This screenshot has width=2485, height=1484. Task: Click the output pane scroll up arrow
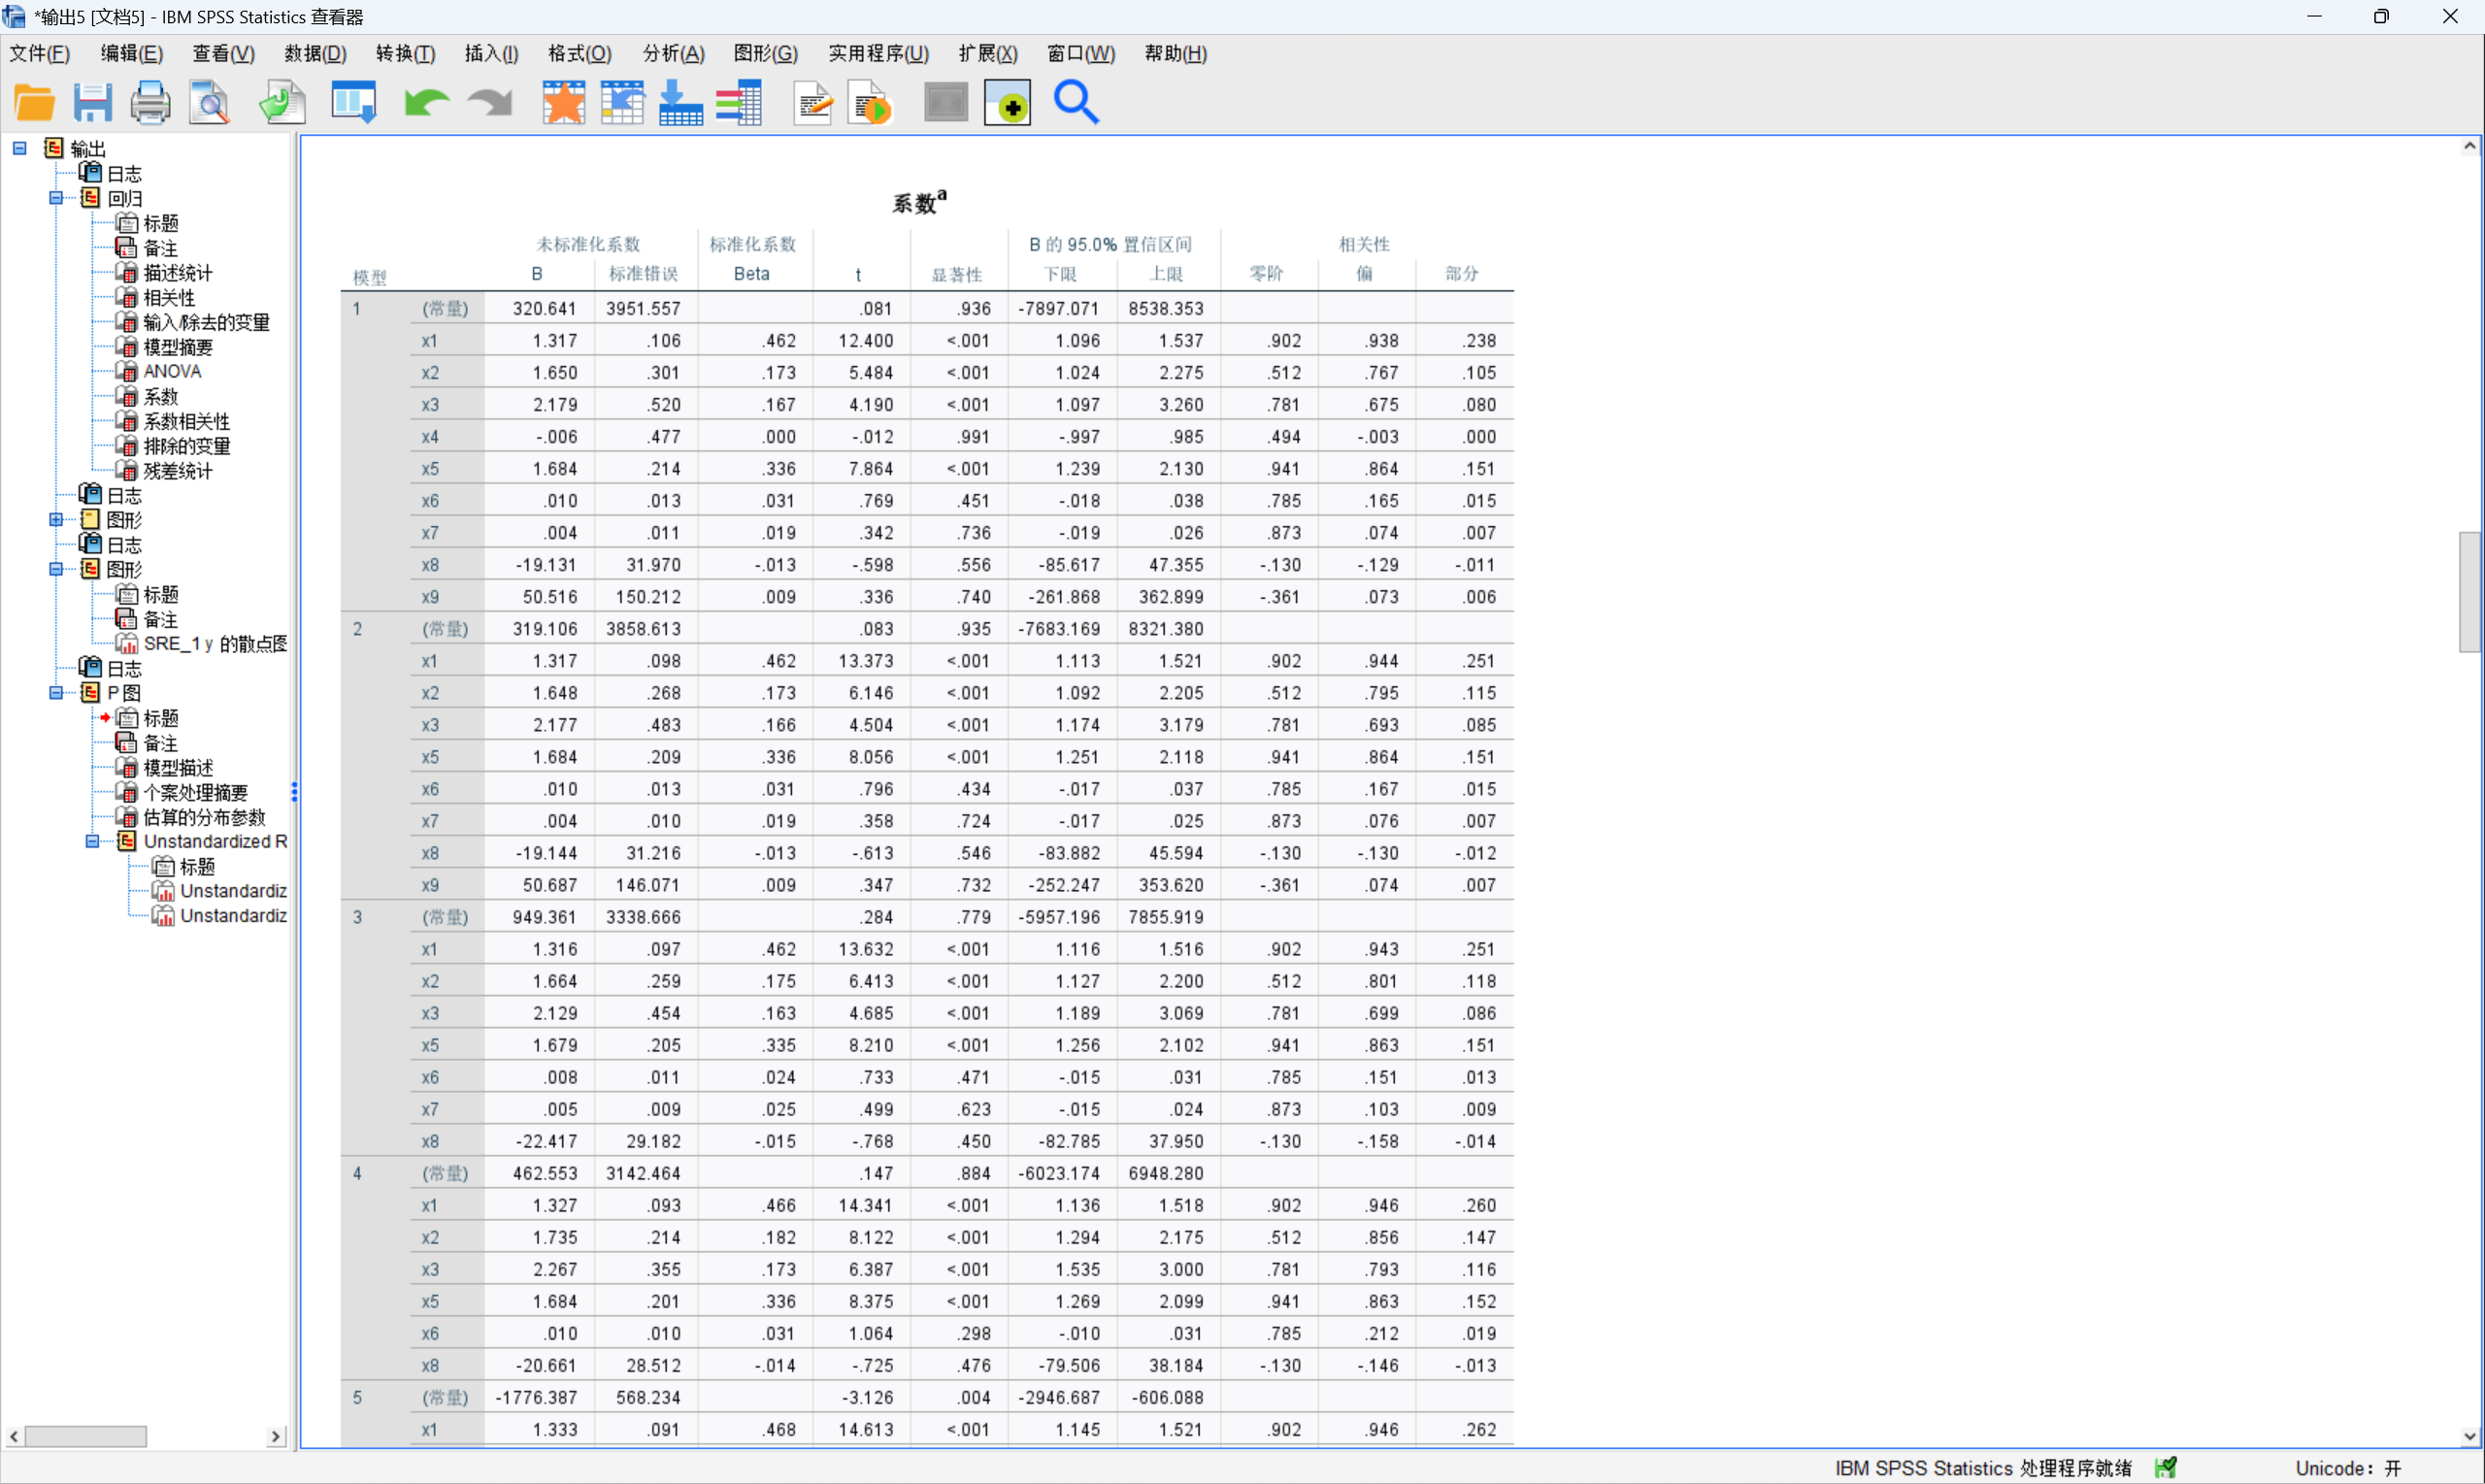click(x=2470, y=146)
